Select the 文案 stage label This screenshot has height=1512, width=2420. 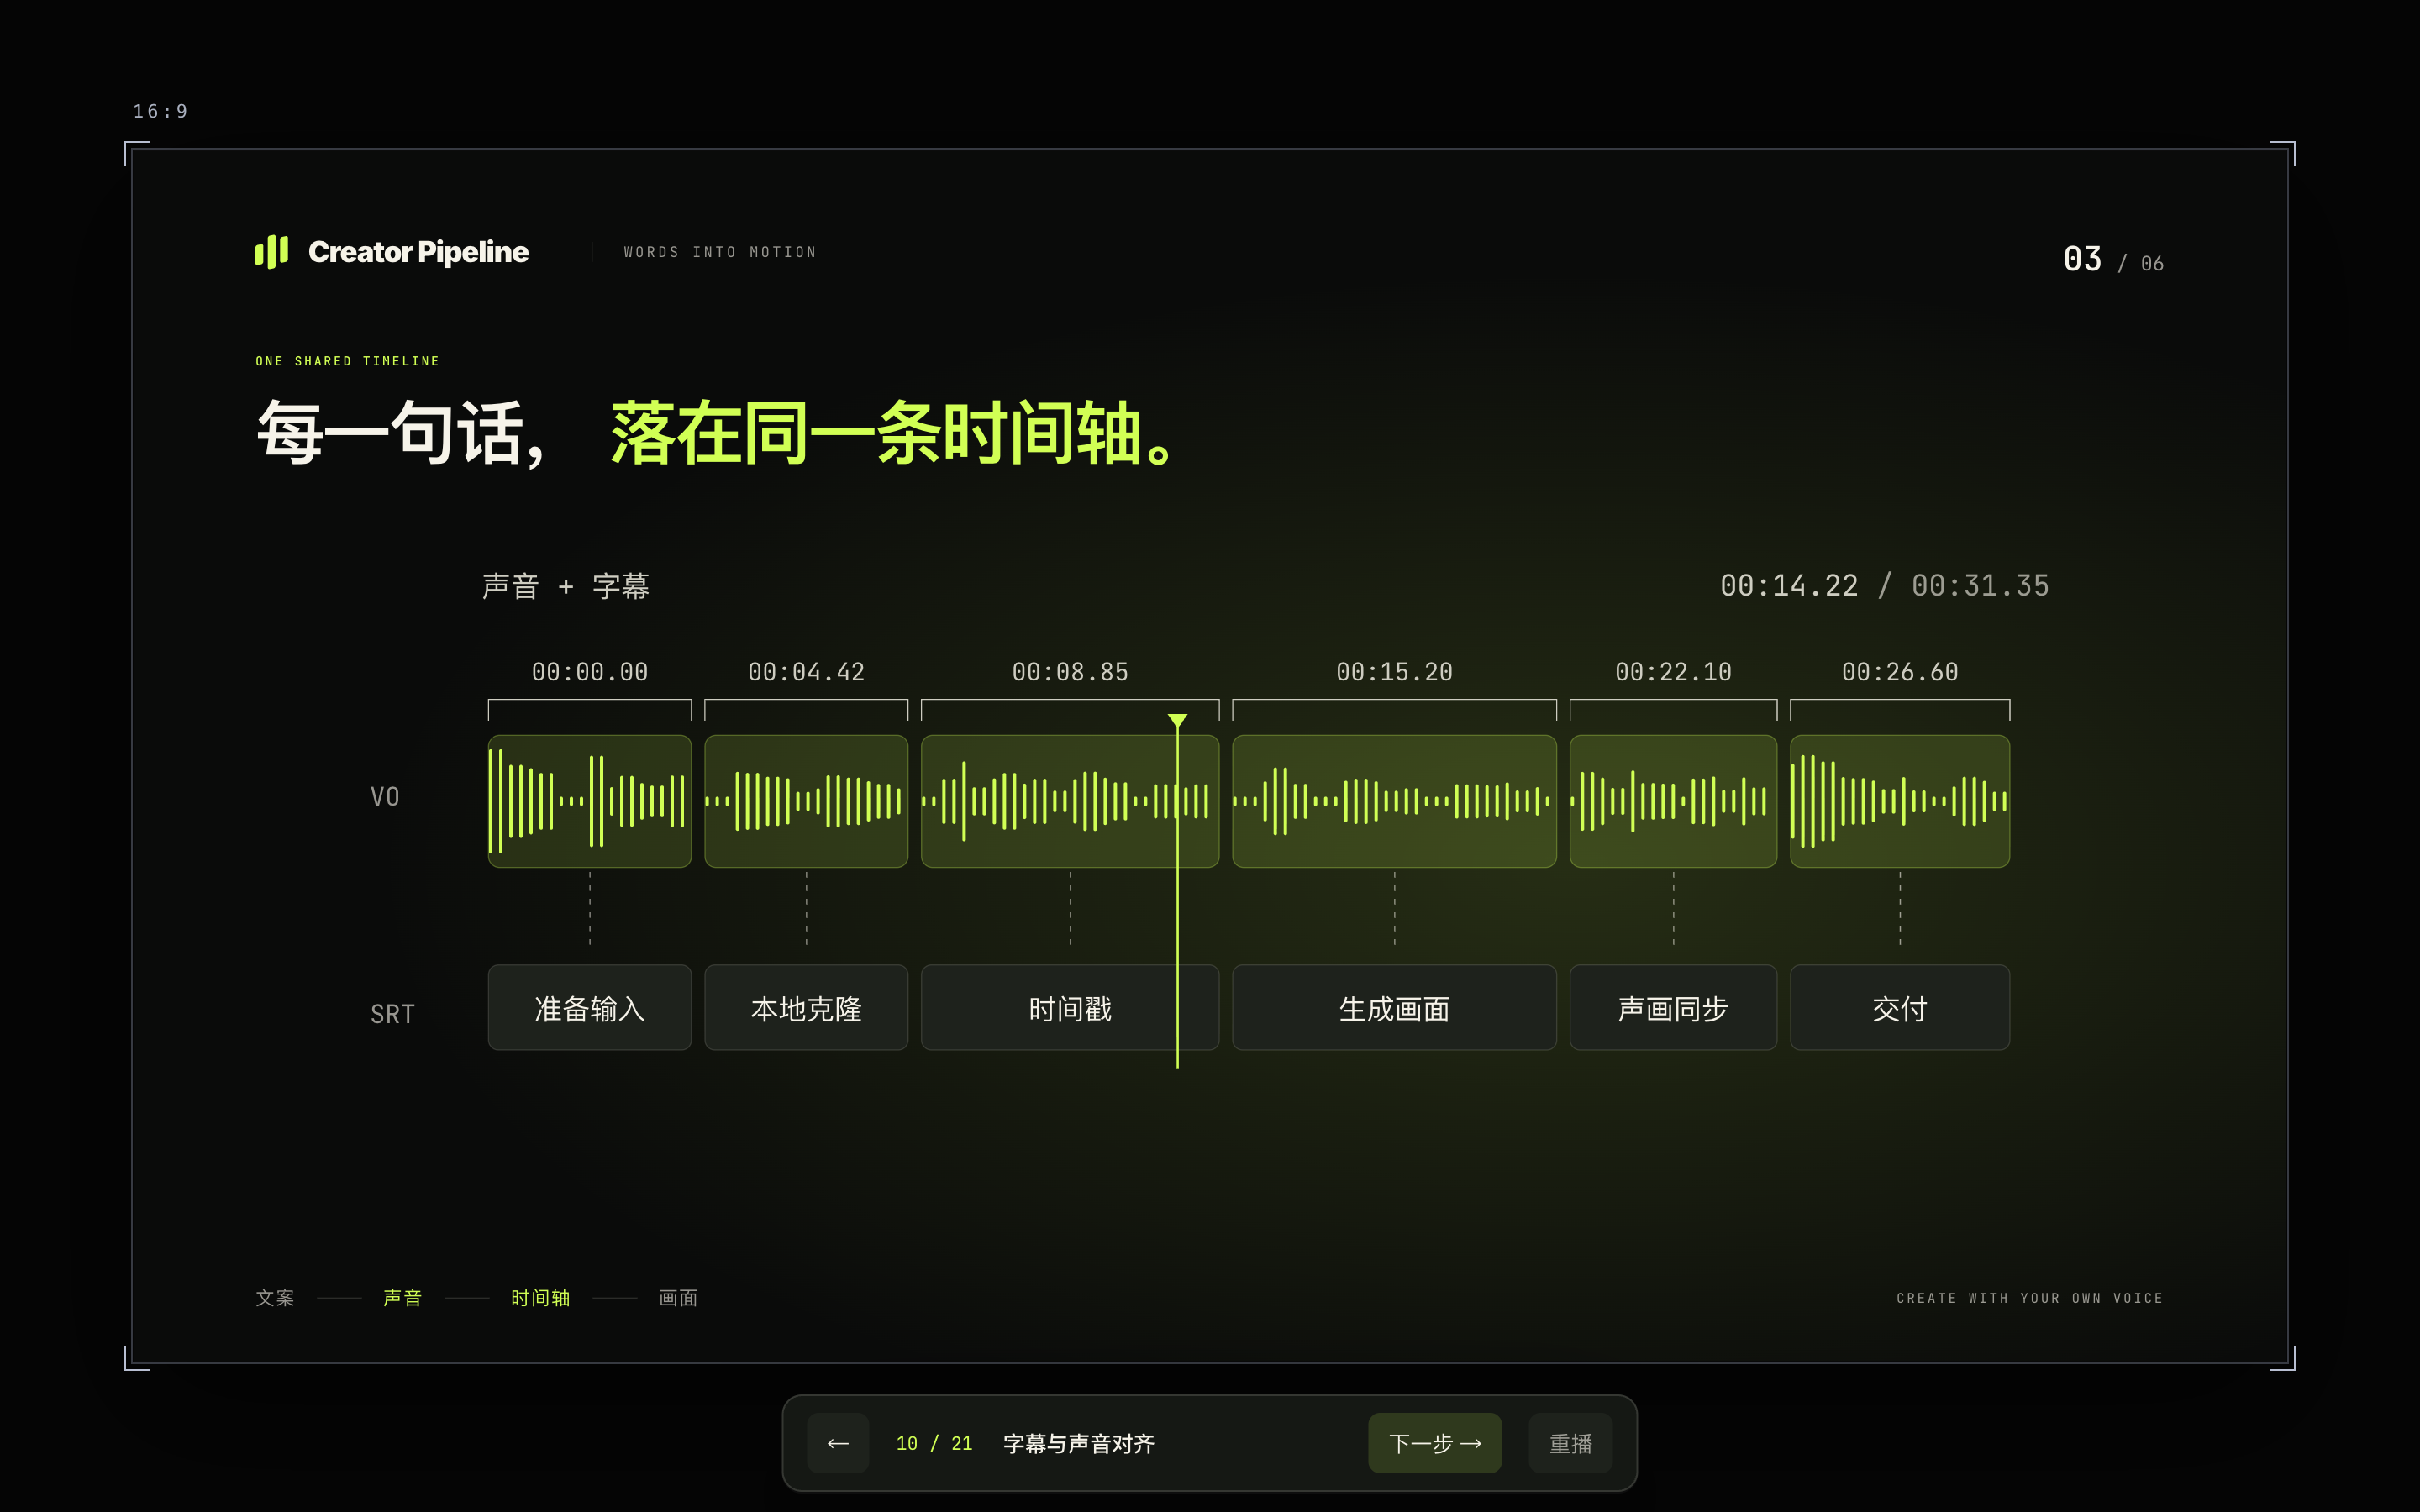(x=275, y=1298)
